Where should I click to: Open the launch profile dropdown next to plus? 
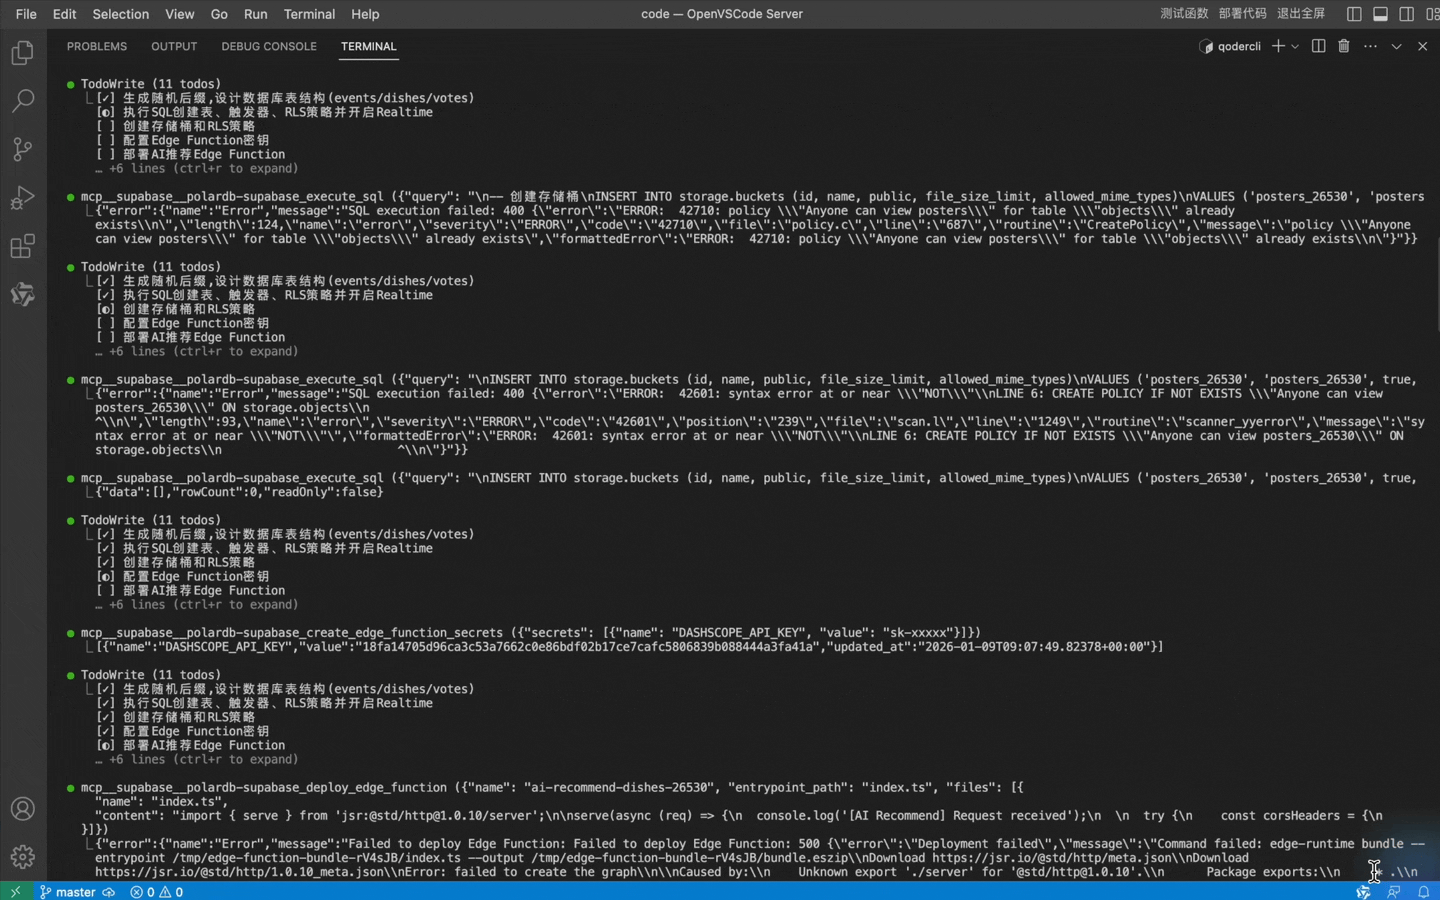[x=1295, y=46]
